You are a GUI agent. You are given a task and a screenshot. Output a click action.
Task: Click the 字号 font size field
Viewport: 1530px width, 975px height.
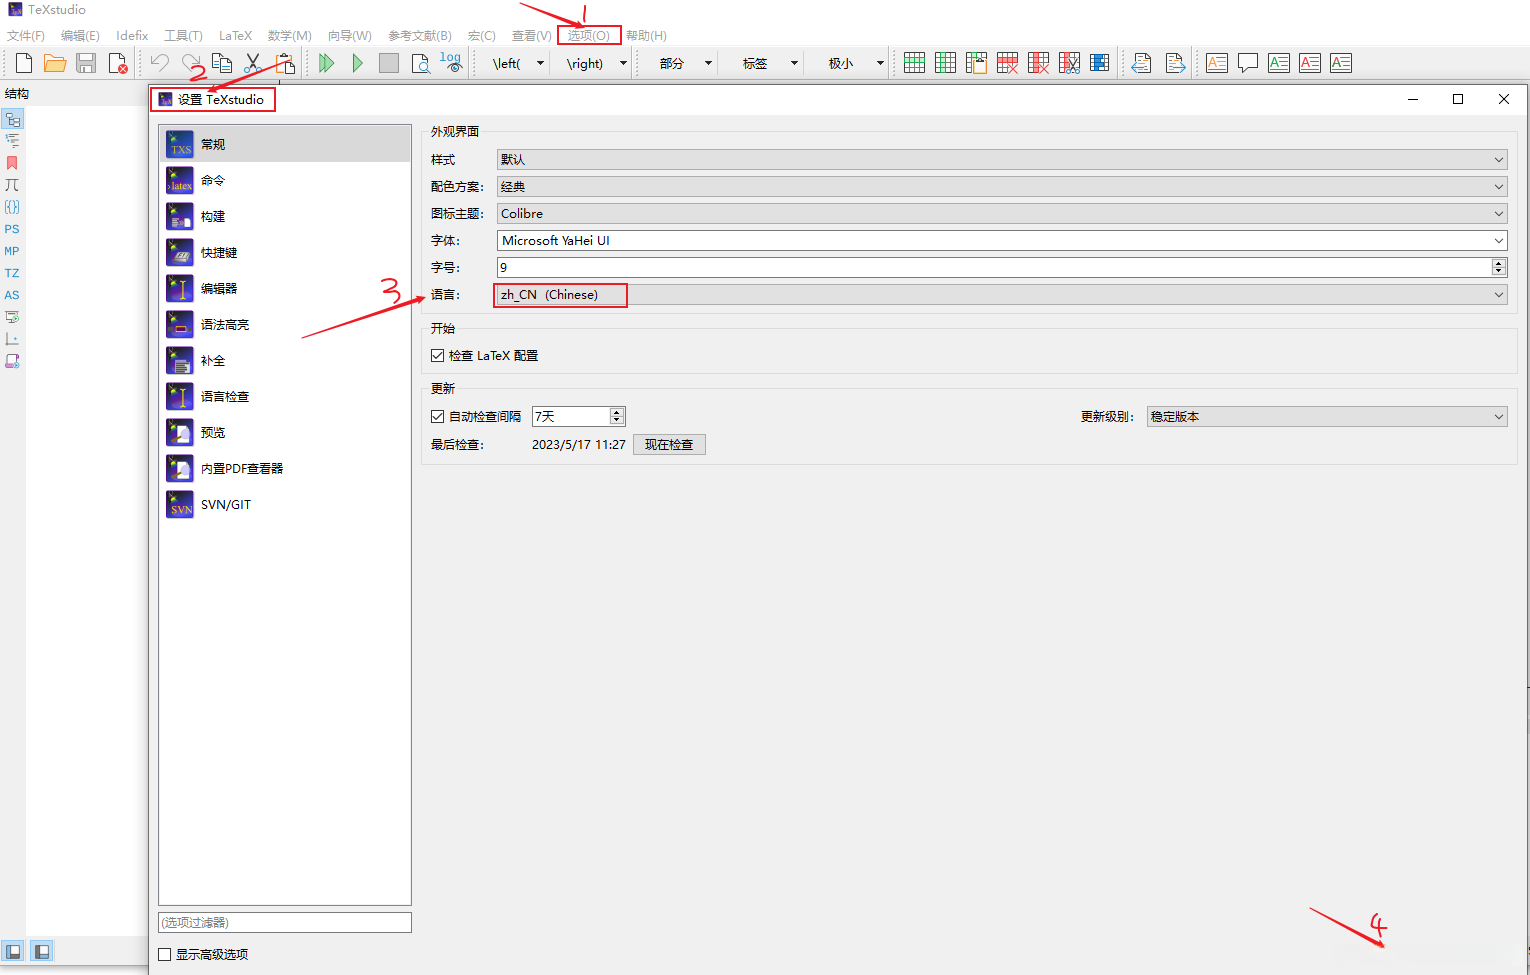click(x=994, y=267)
